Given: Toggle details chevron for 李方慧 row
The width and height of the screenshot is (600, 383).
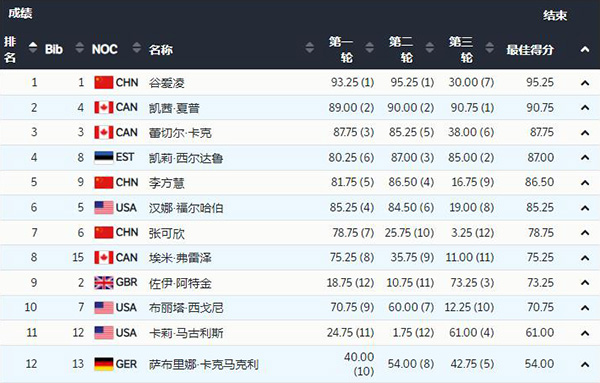Looking at the screenshot, I should (x=585, y=183).
